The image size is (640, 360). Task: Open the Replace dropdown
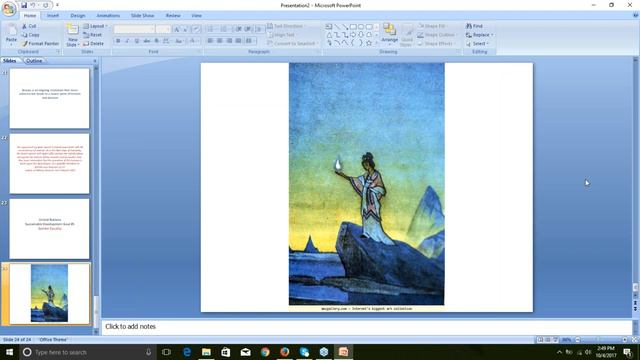480,35
